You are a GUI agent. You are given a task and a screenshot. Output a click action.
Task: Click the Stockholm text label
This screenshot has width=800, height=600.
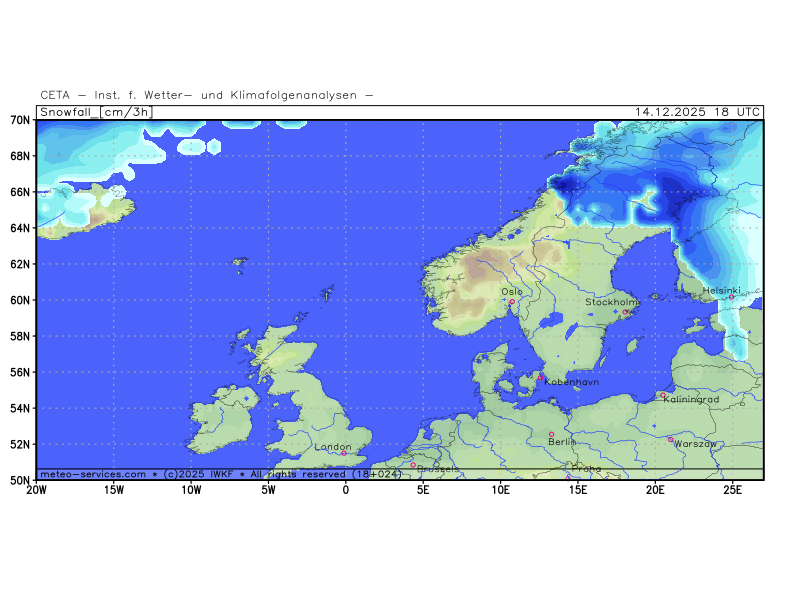[611, 302]
